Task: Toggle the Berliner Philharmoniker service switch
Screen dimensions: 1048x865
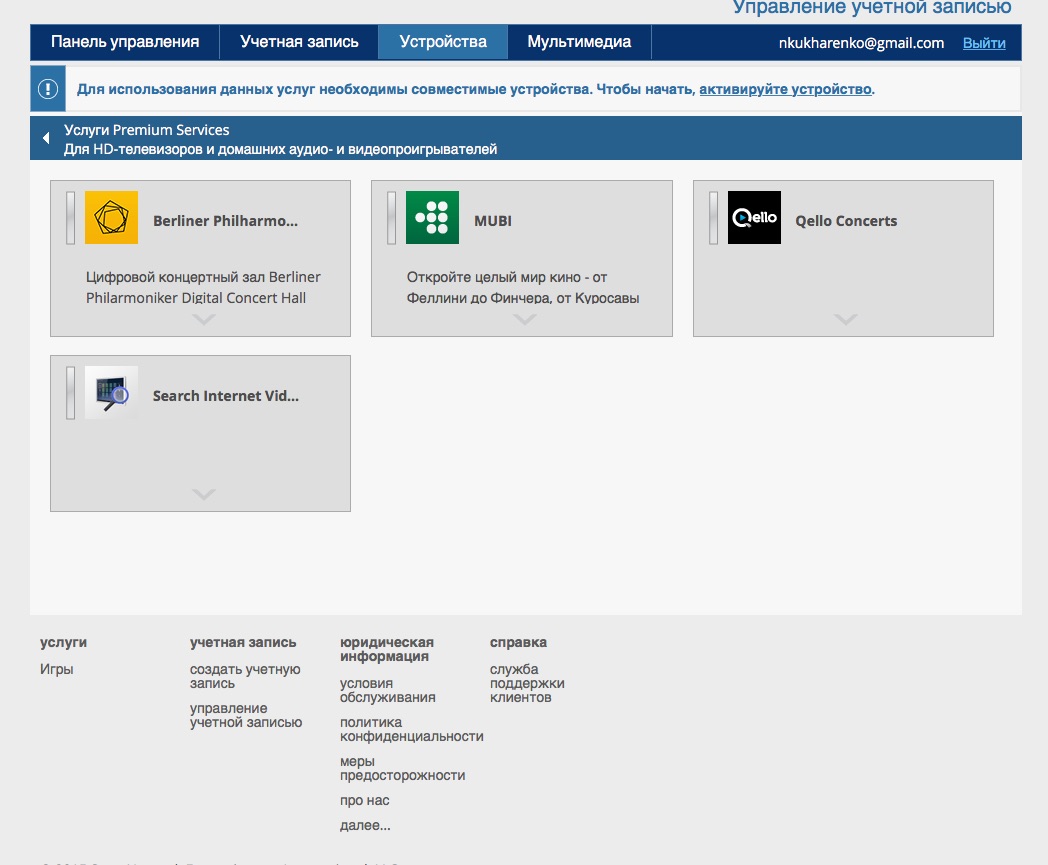Action: [x=70, y=218]
